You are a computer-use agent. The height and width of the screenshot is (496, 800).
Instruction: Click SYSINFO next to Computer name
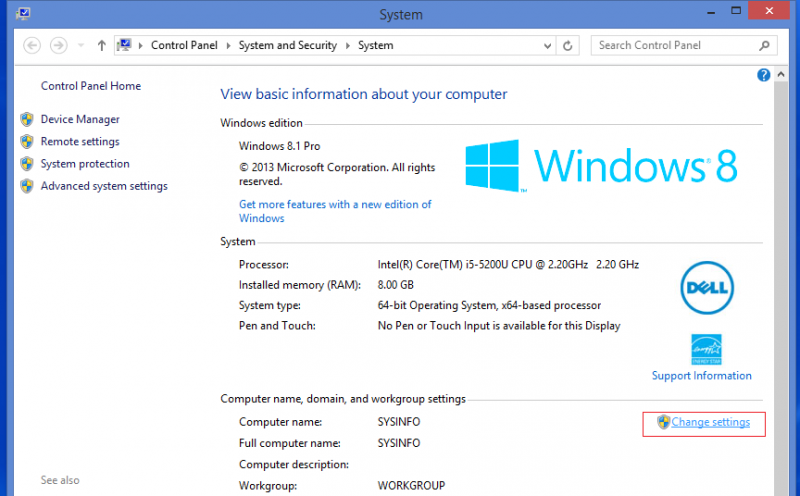[399, 422]
